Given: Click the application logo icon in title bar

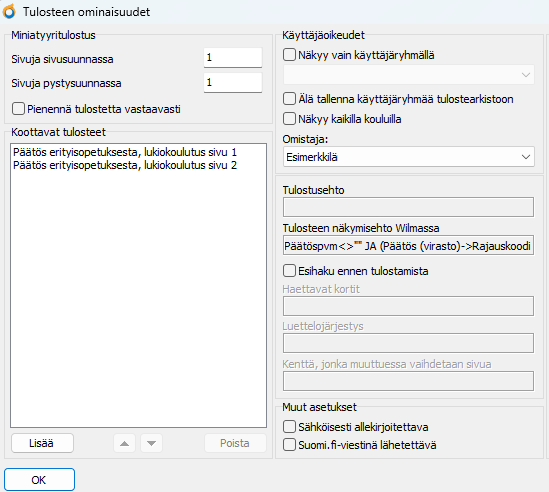Looking at the screenshot, I should (9, 11).
